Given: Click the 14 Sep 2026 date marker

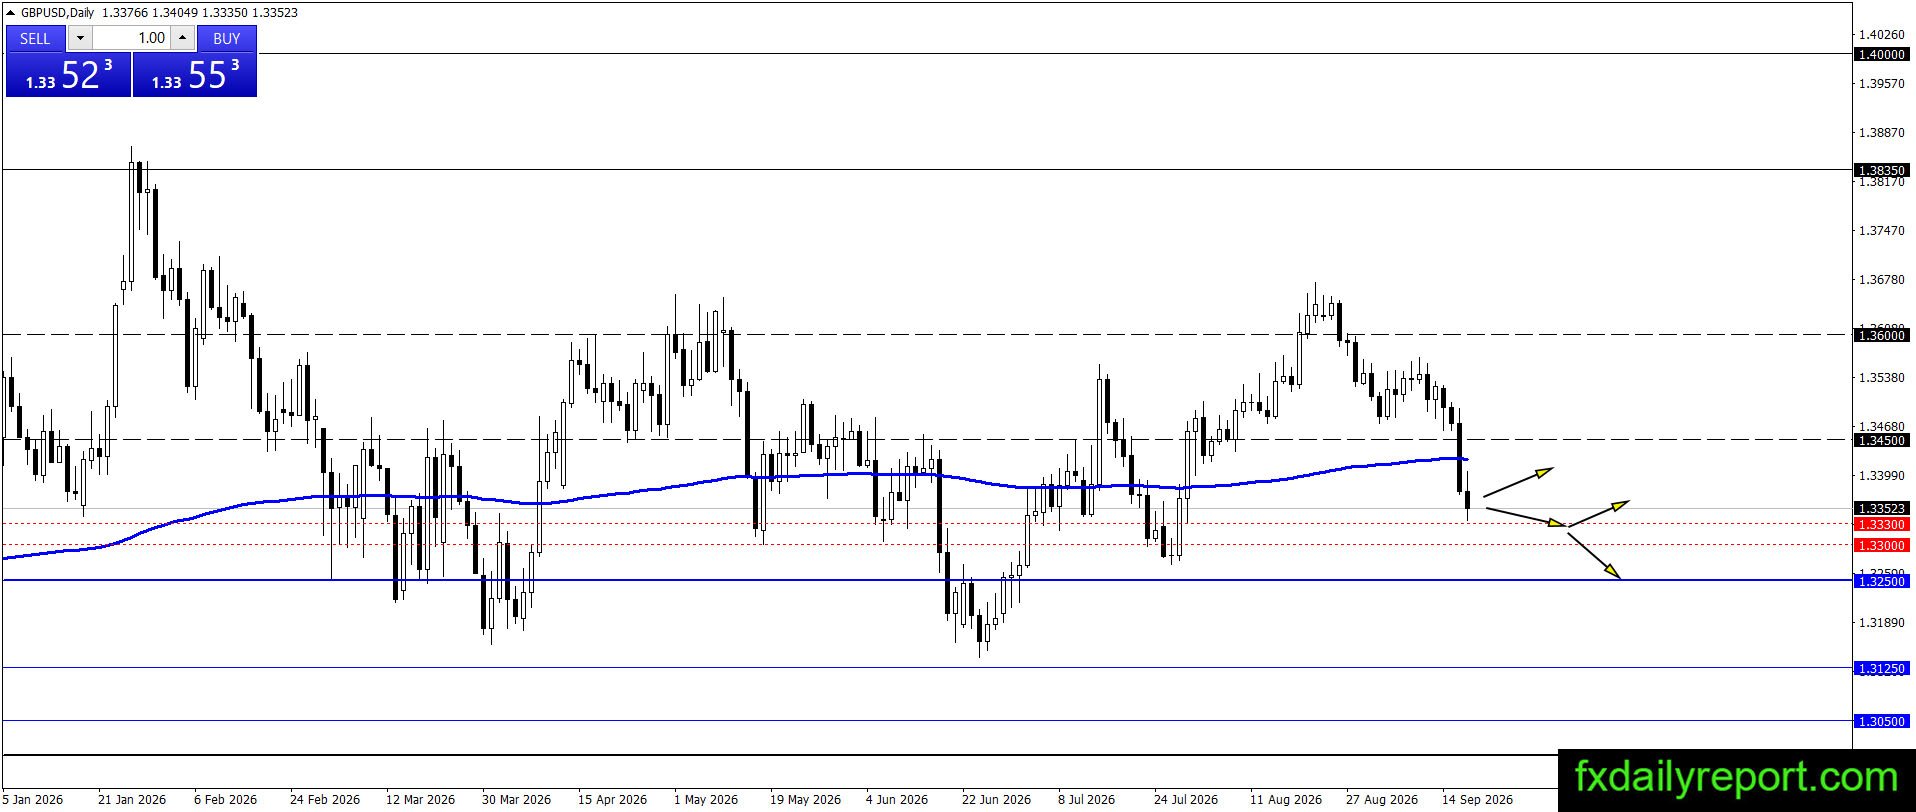Looking at the screenshot, I should [1477, 799].
